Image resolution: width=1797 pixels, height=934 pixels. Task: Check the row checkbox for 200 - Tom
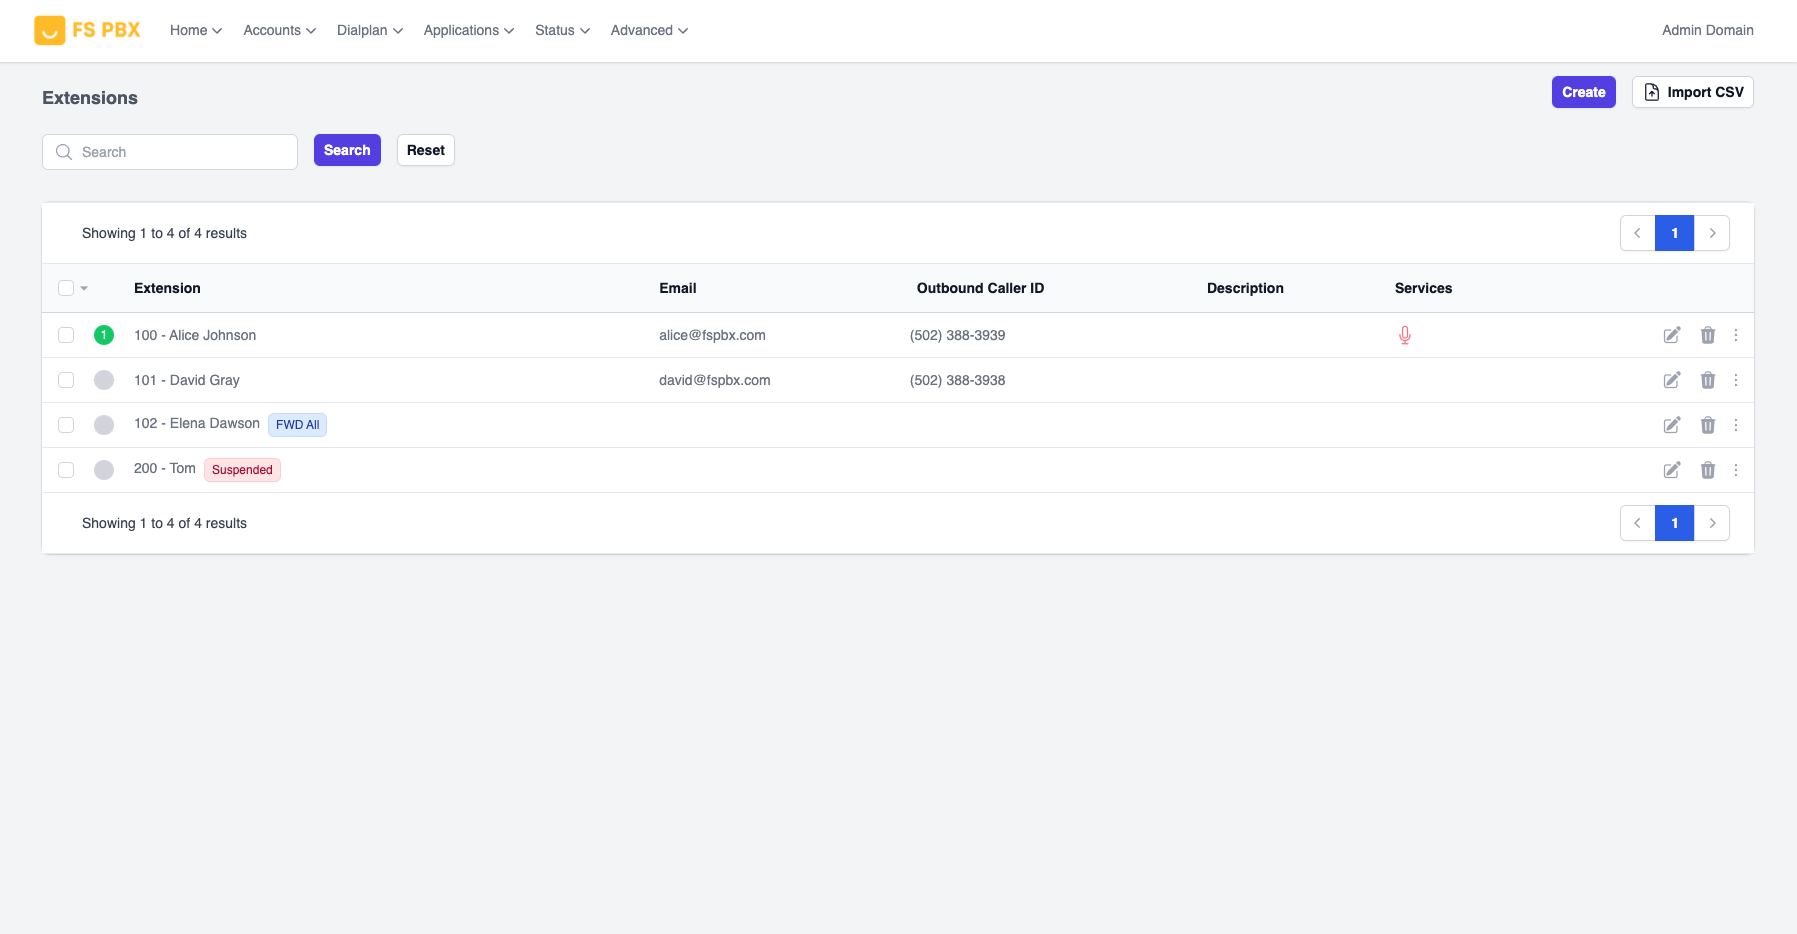point(66,468)
